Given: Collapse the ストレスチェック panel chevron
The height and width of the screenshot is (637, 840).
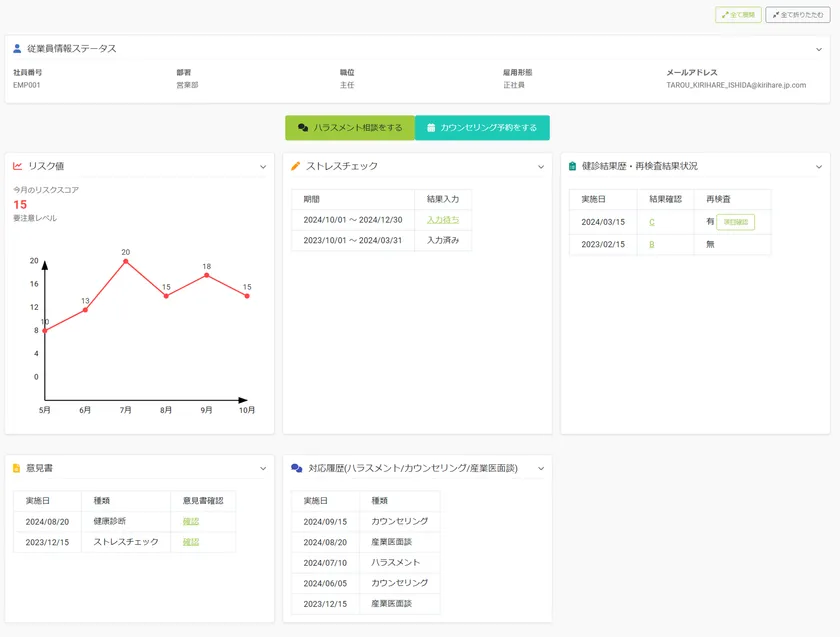Looking at the screenshot, I should click(541, 167).
